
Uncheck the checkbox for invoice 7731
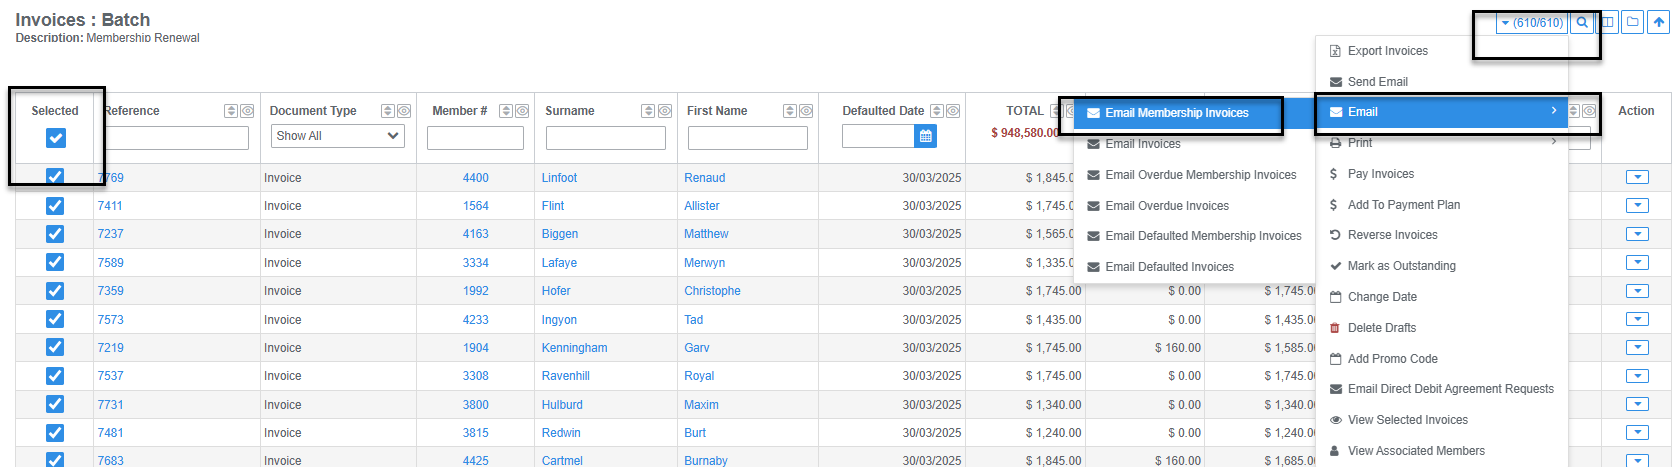(x=55, y=404)
